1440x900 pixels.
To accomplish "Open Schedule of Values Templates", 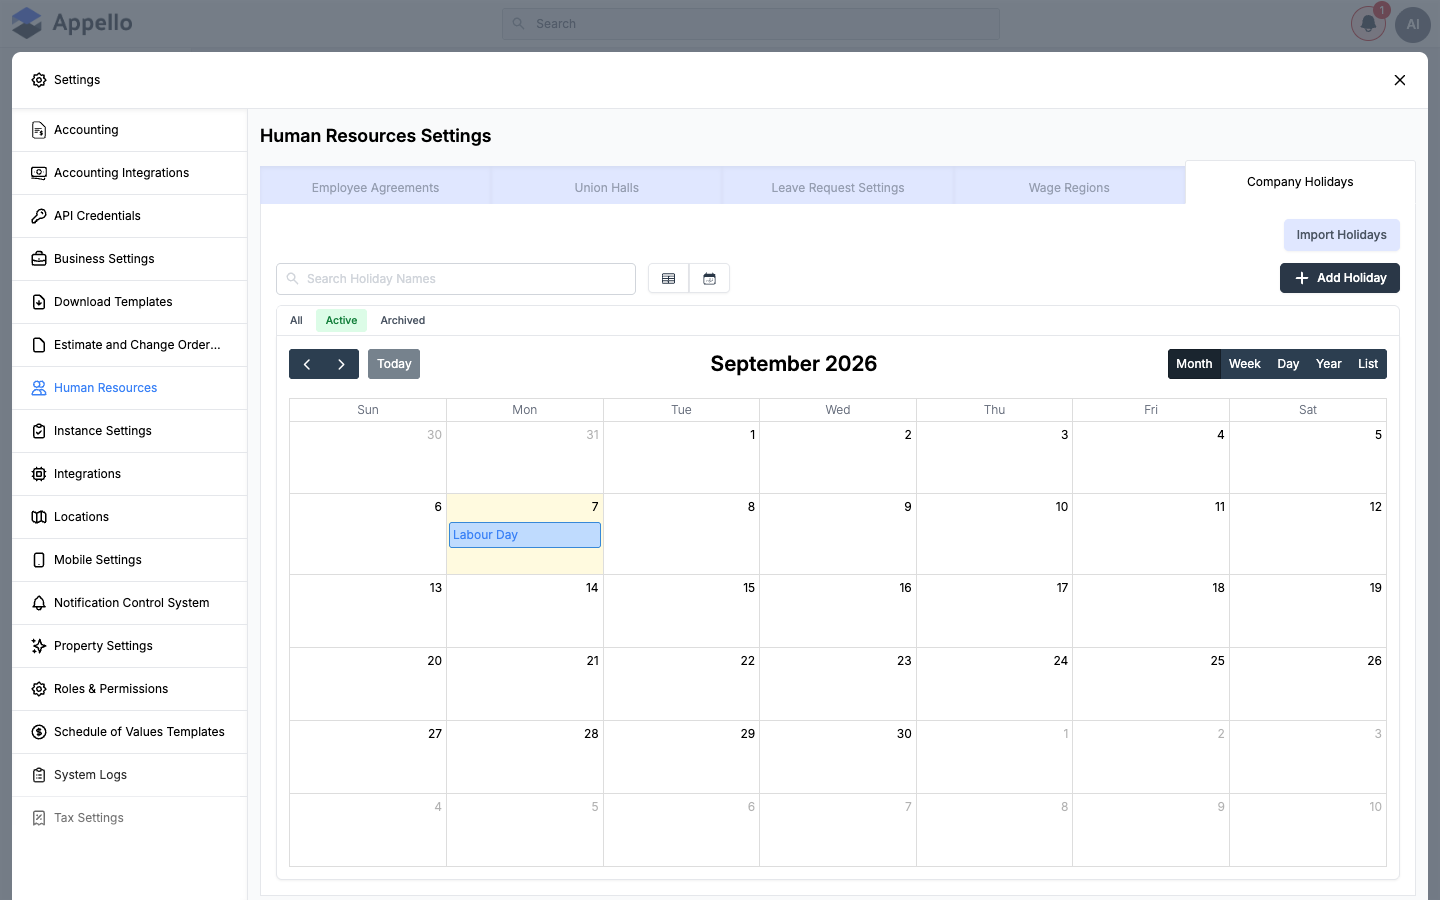I will coord(129,732).
